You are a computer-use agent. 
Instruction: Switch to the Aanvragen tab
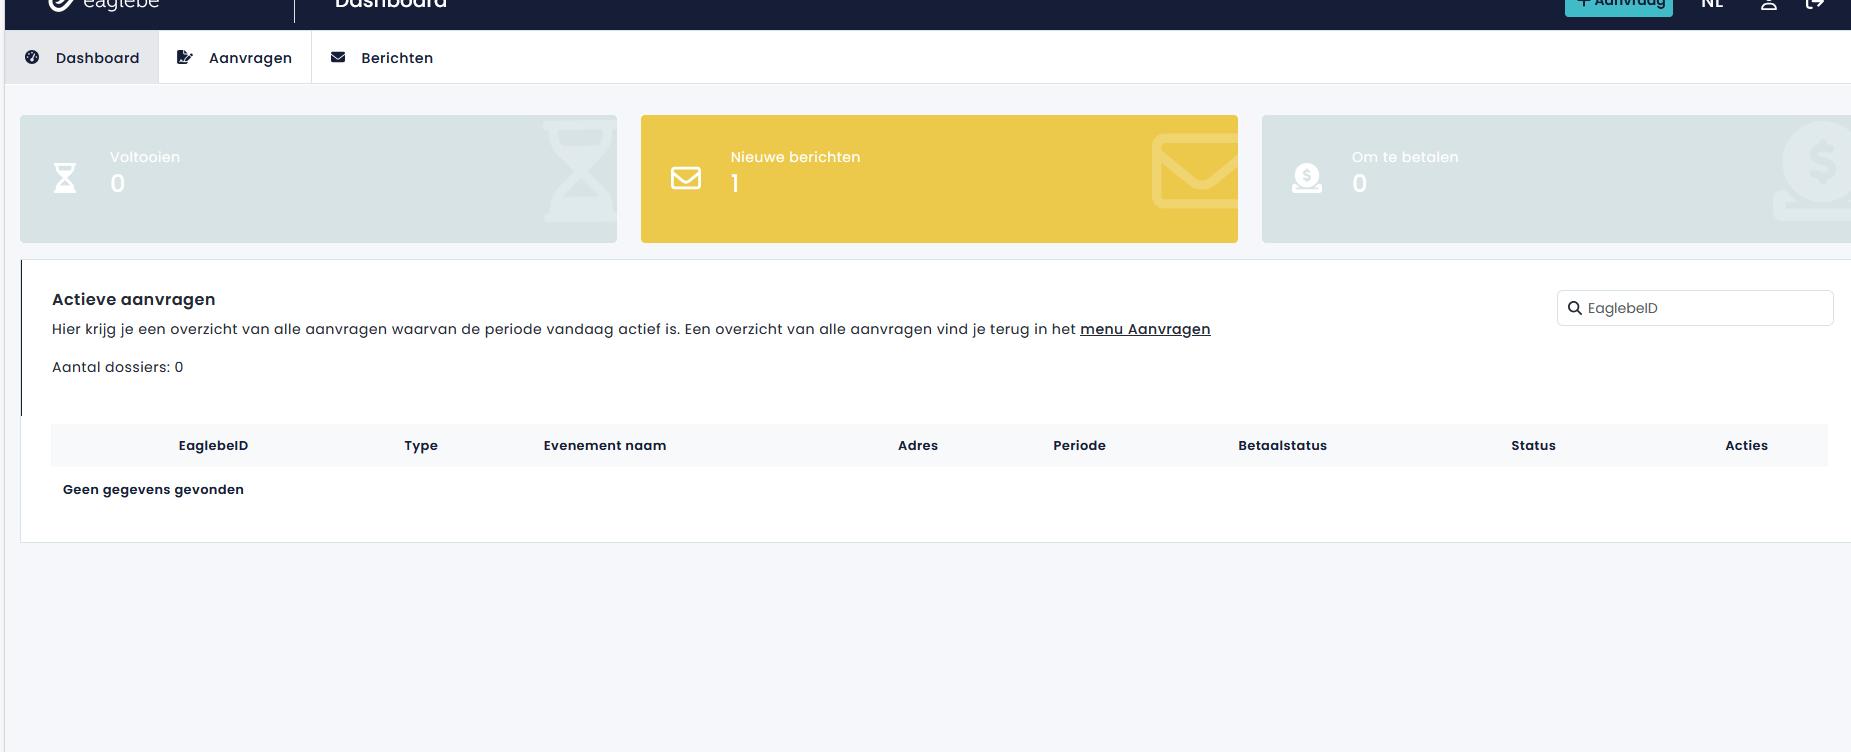tap(235, 58)
